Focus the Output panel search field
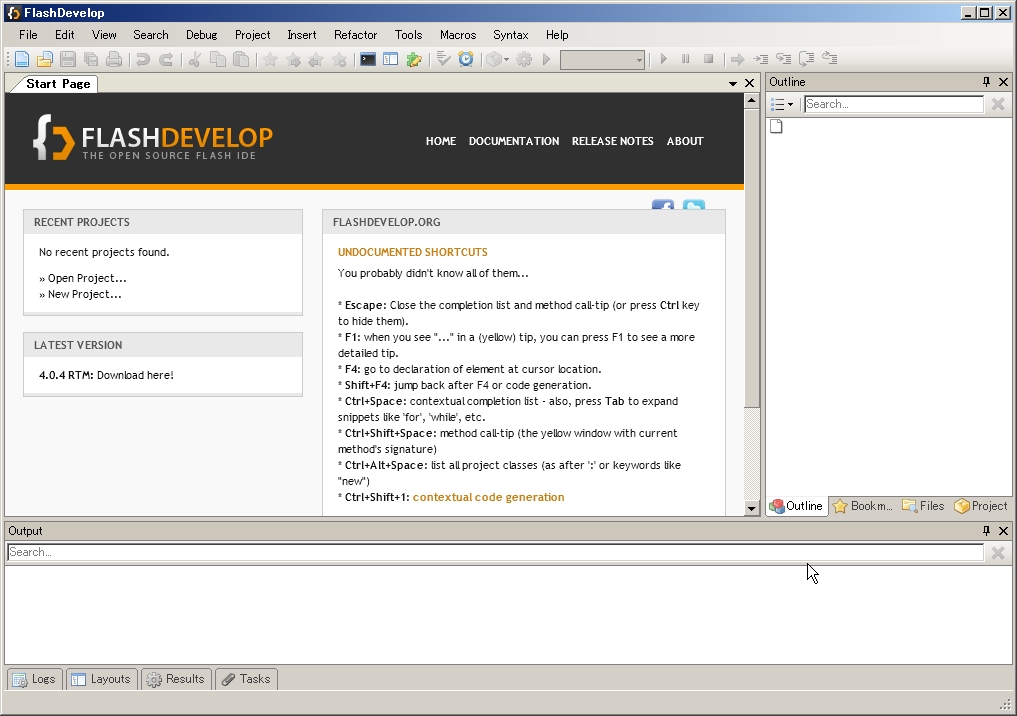This screenshot has height=716, width=1017. point(495,552)
